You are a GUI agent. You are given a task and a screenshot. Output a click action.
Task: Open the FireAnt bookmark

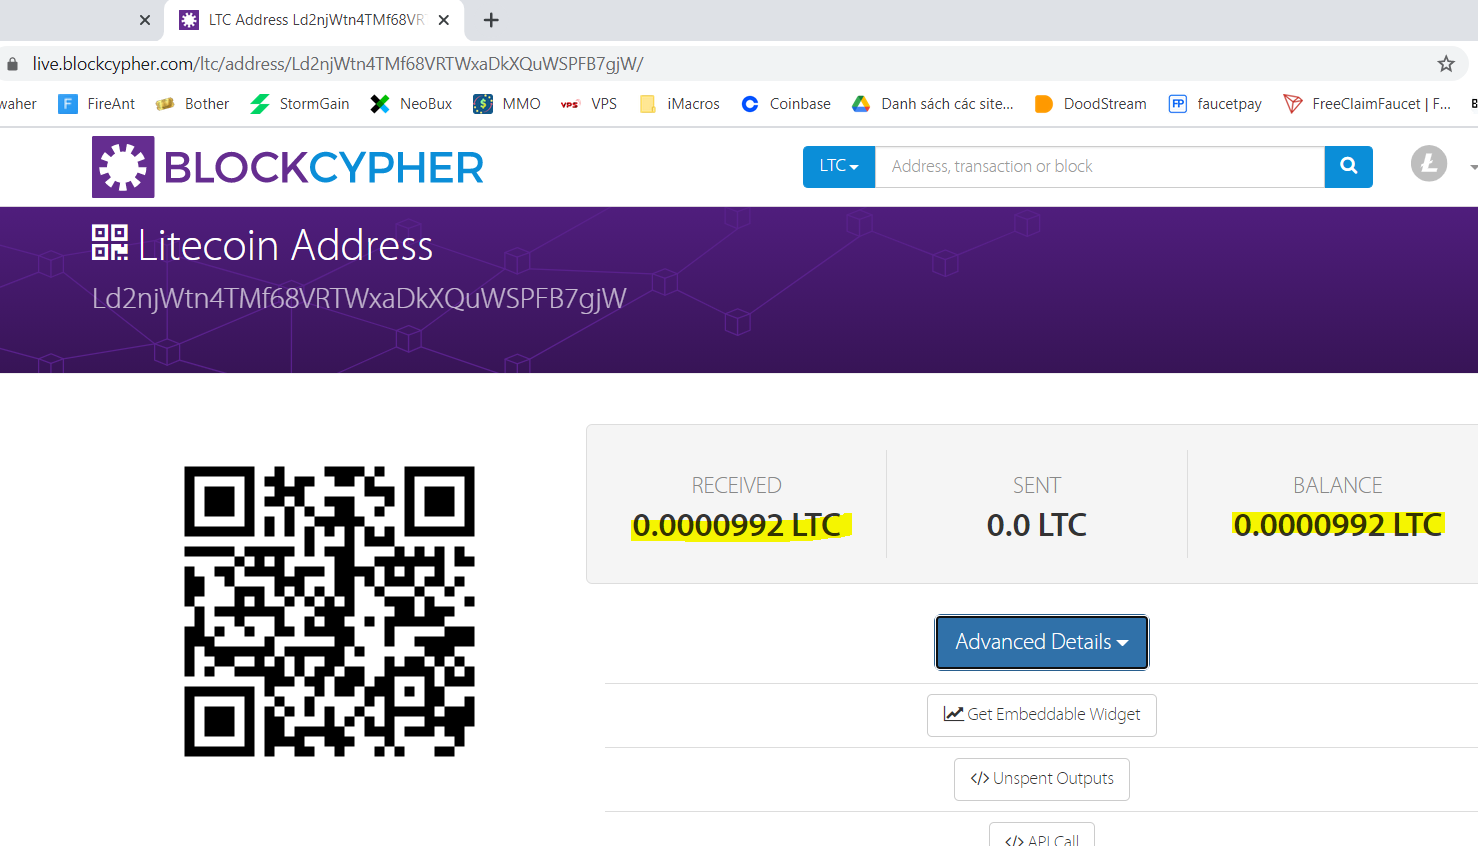point(97,104)
